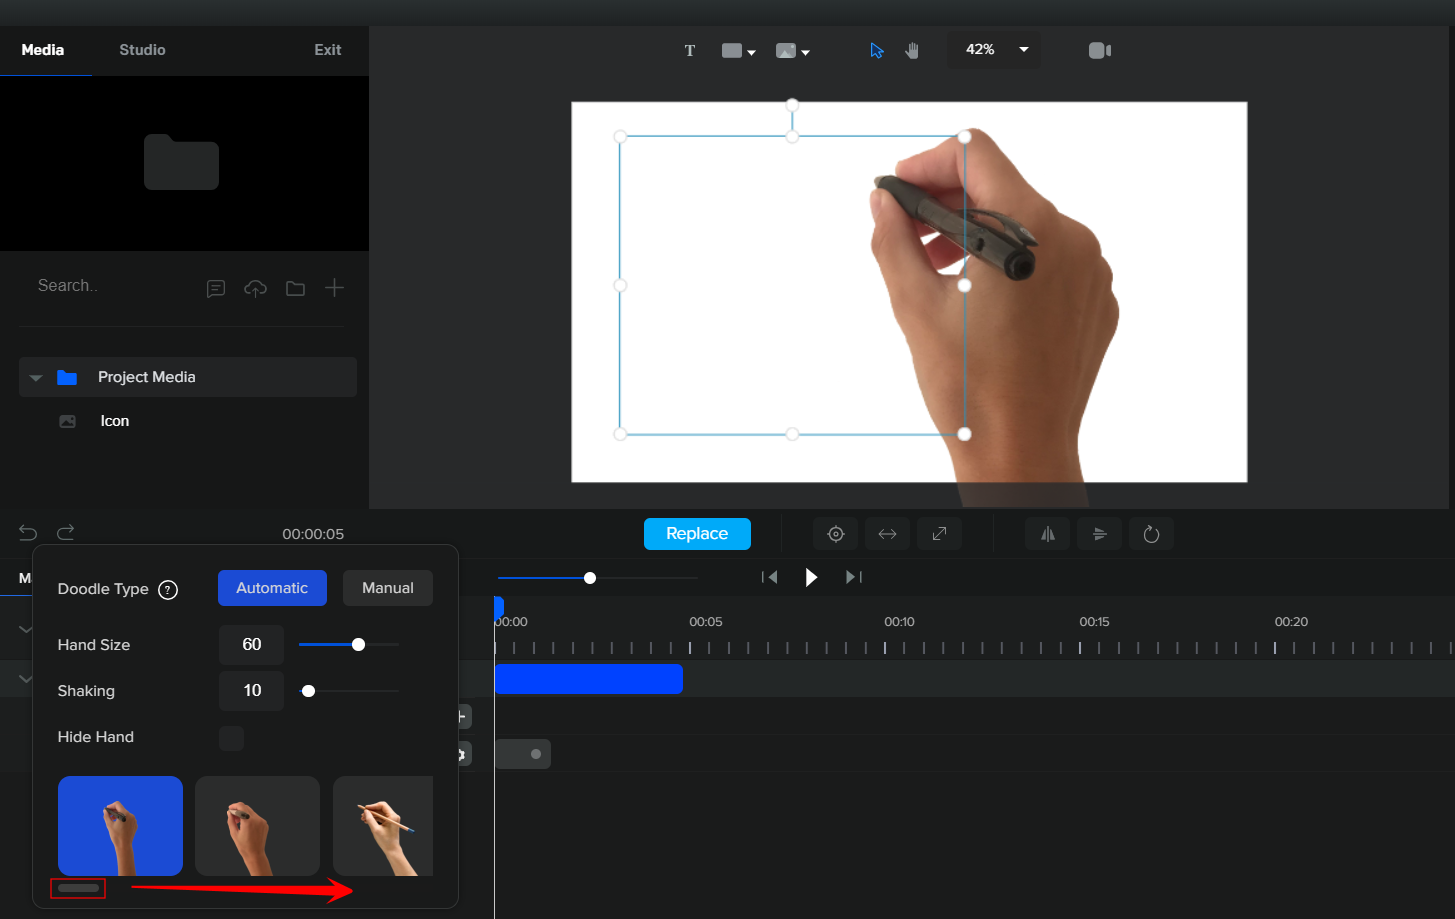The width and height of the screenshot is (1455, 919).
Task: Select the pointer selection tool
Action: pyautogui.click(x=877, y=51)
